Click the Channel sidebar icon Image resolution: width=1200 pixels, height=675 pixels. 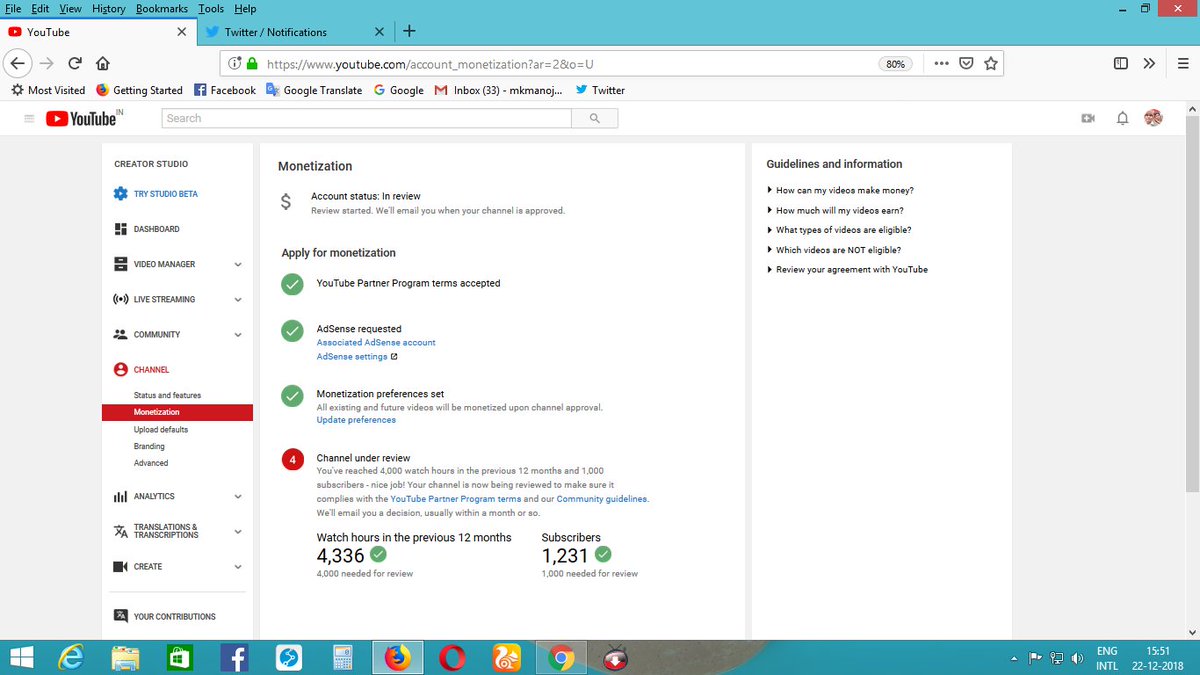[120, 369]
